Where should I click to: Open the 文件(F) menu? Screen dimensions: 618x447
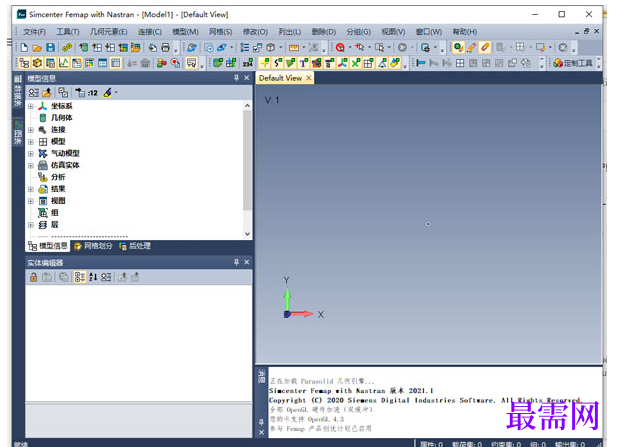pyautogui.click(x=34, y=32)
